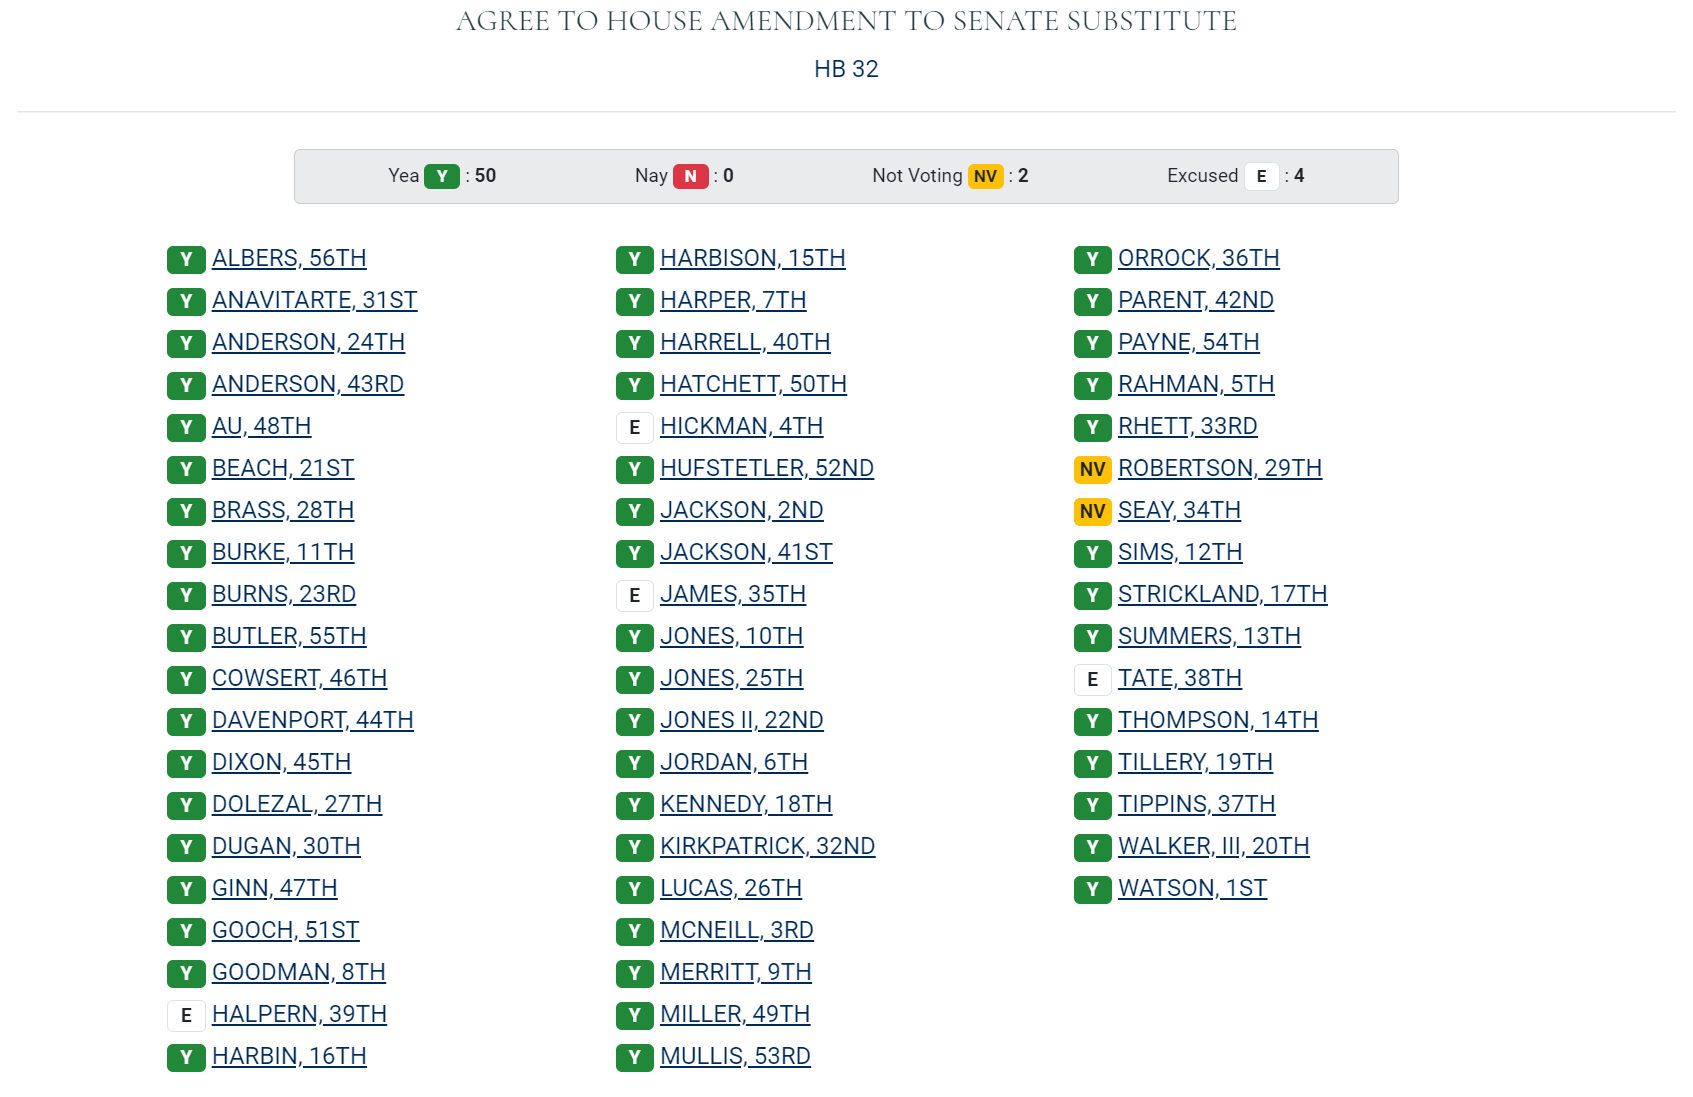Image resolution: width=1693 pixels, height=1097 pixels.
Task: Select ANDERSON, 43RD link
Action: [x=308, y=384]
